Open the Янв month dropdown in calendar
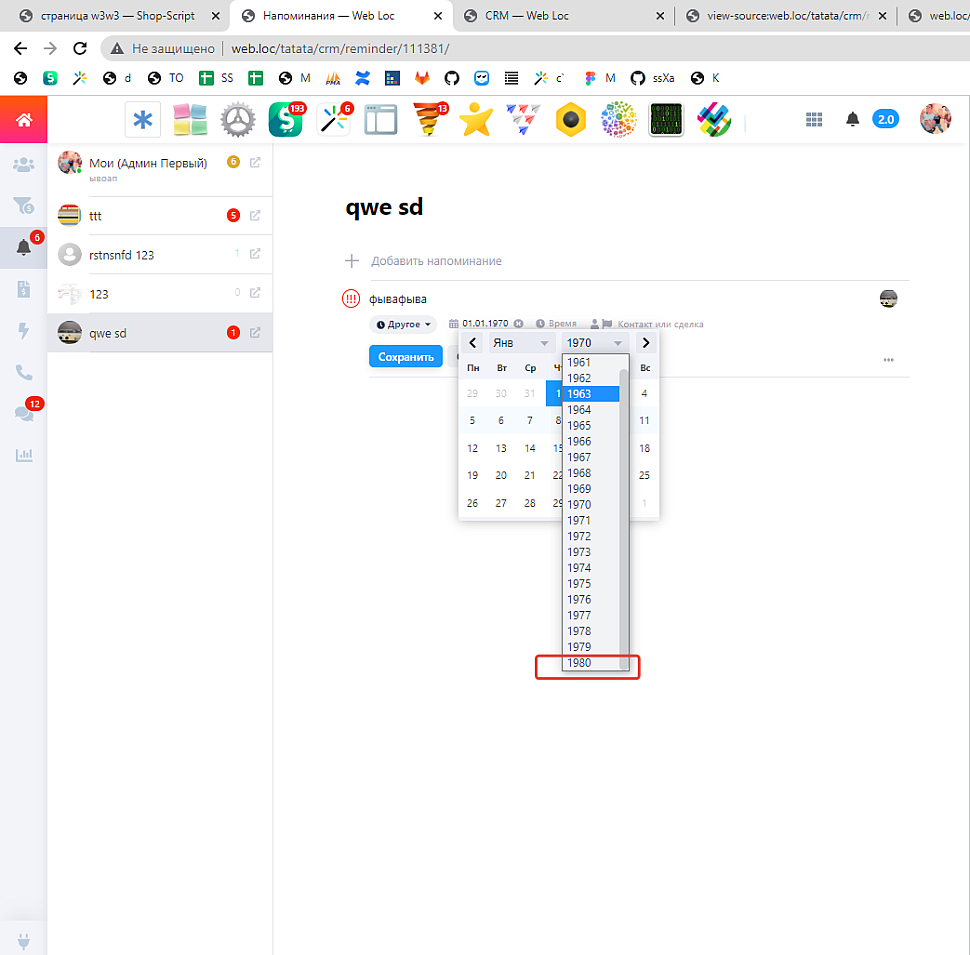 521,343
